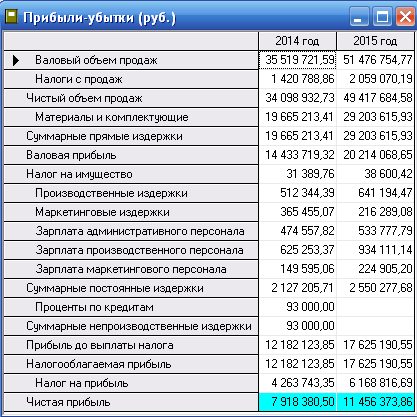Click the cell with value 49 417 684,58
The height and width of the screenshot is (417, 417).
tap(375, 98)
